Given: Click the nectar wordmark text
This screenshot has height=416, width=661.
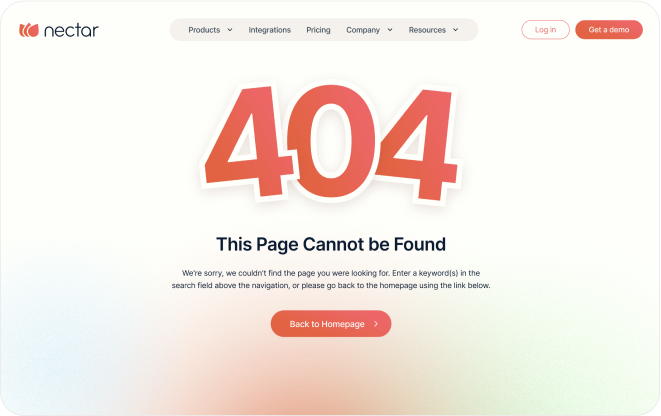Looking at the screenshot, I should pyautogui.click(x=71, y=30).
